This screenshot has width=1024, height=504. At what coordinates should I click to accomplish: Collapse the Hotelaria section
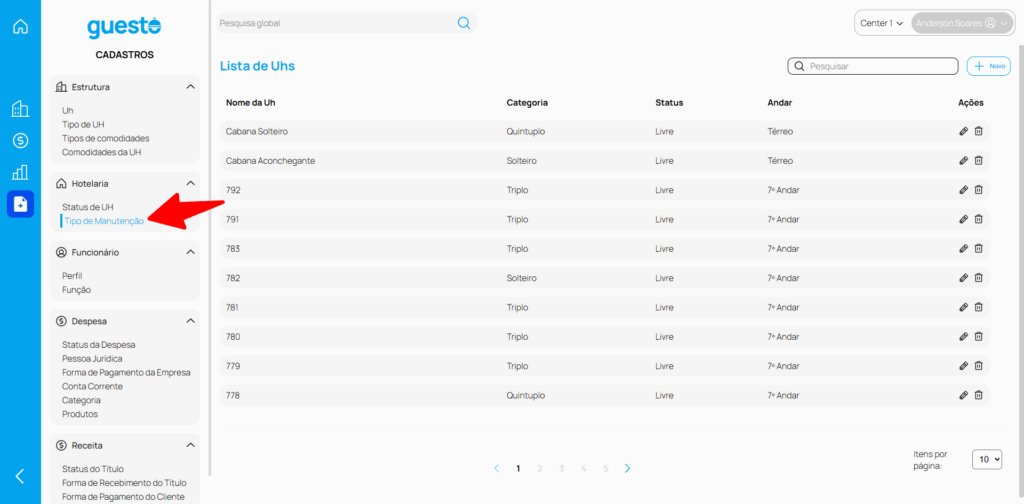[x=190, y=184]
